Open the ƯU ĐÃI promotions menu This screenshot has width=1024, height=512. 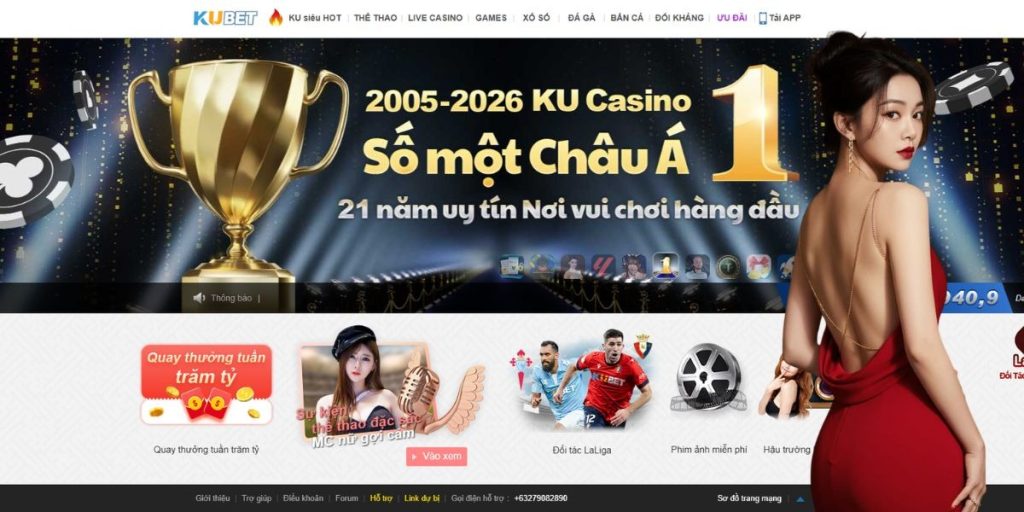tap(731, 18)
